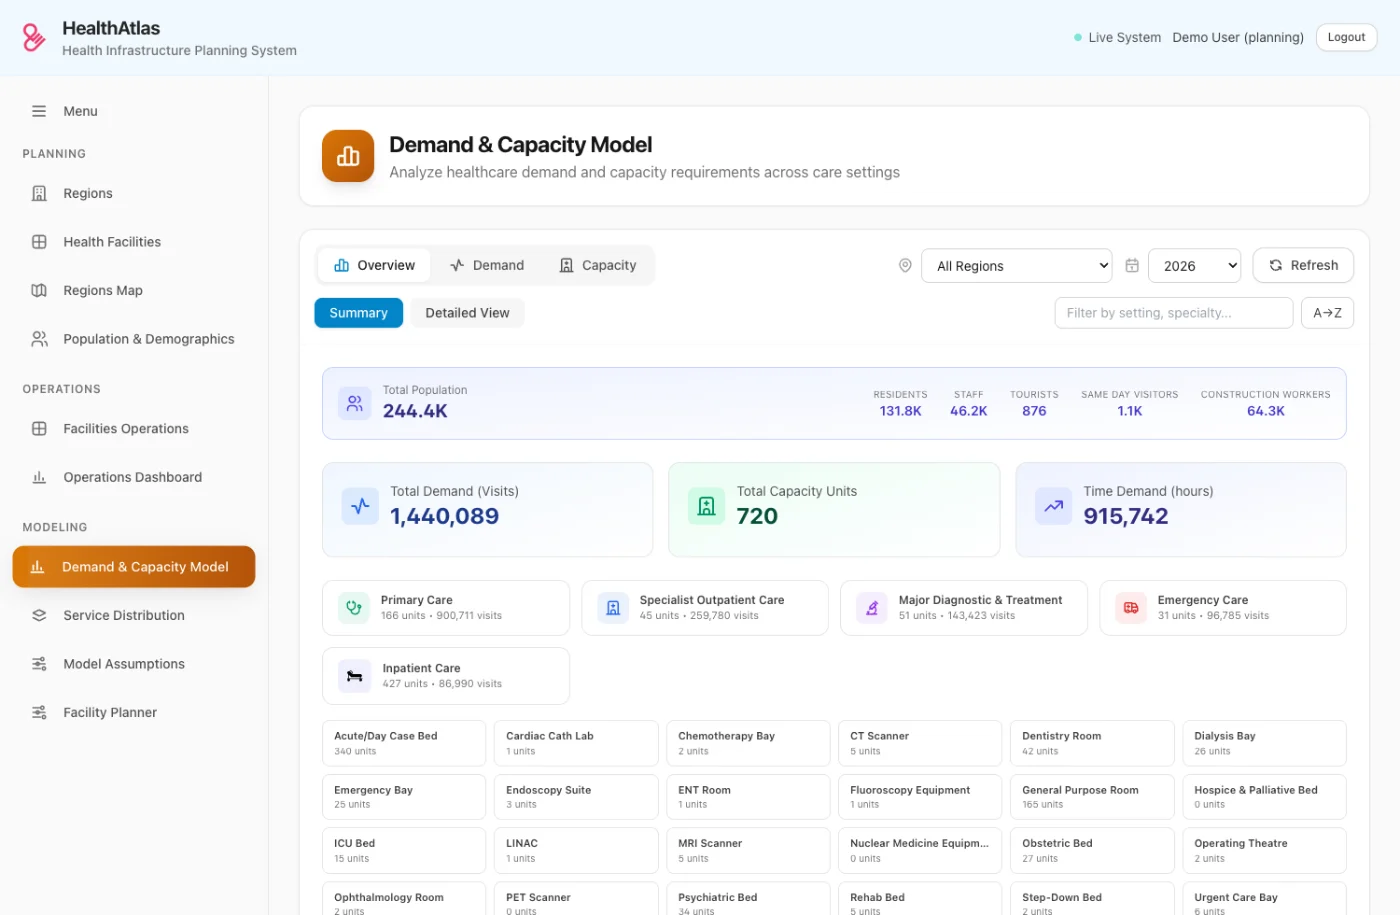Image resolution: width=1400 pixels, height=915 pixels.
Task: Switch to the Overview tab
Action: tap(374, 265)
